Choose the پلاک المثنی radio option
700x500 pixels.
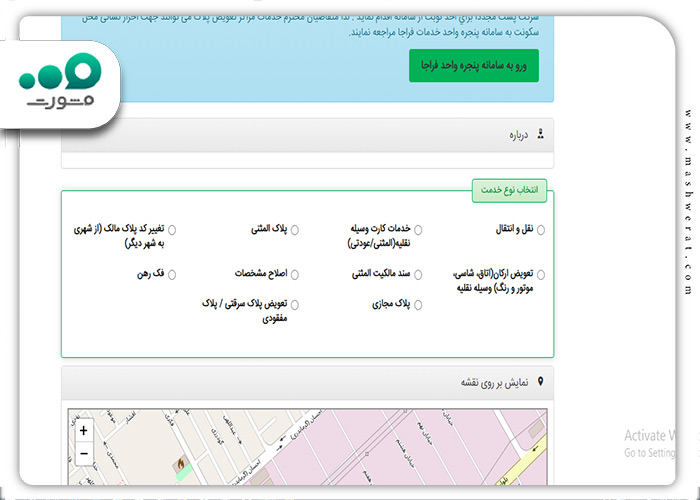pyautogui.click(x=295, y=230)
